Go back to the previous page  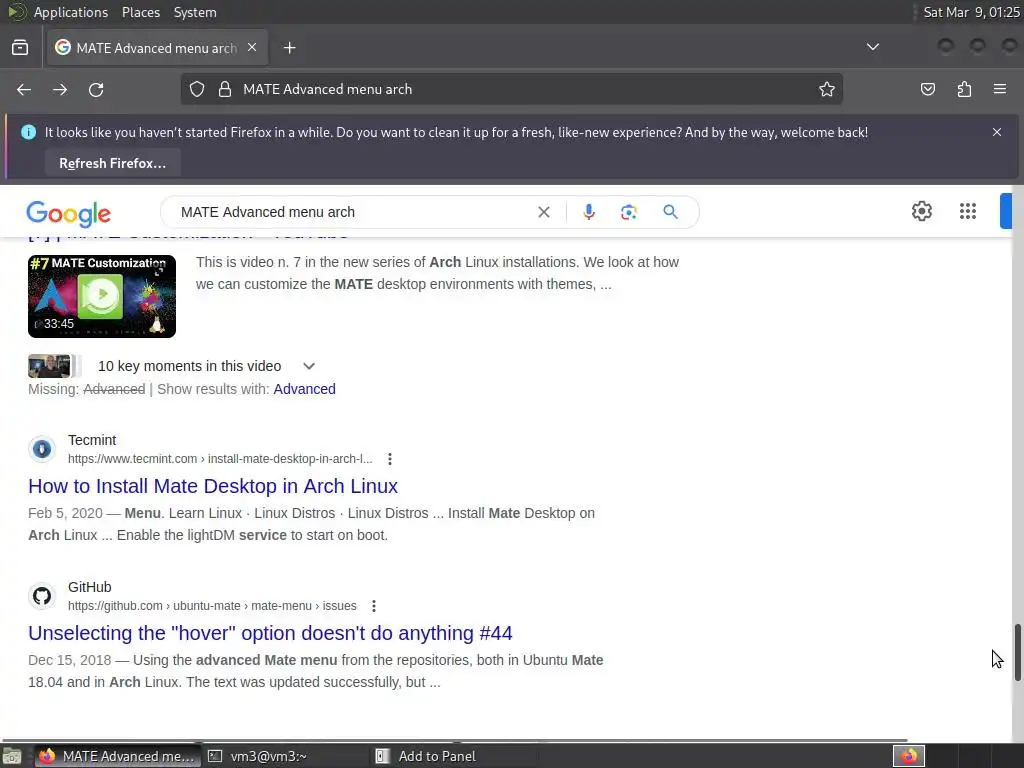24,89
